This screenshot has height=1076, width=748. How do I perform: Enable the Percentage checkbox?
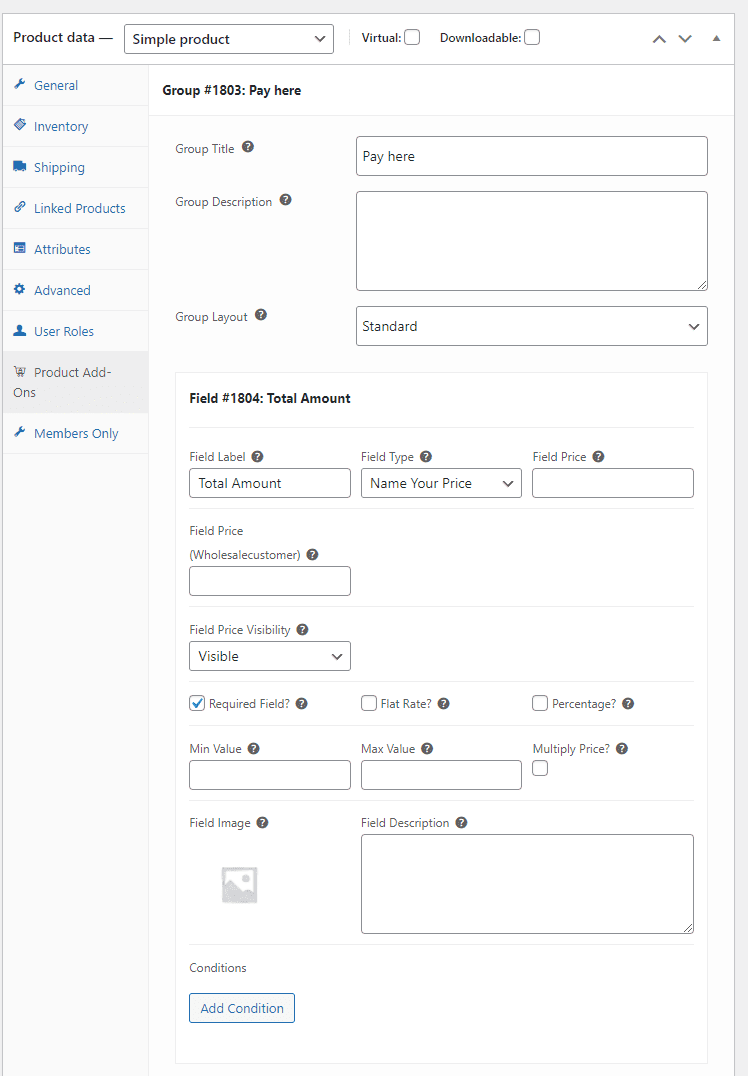point(540,703)
